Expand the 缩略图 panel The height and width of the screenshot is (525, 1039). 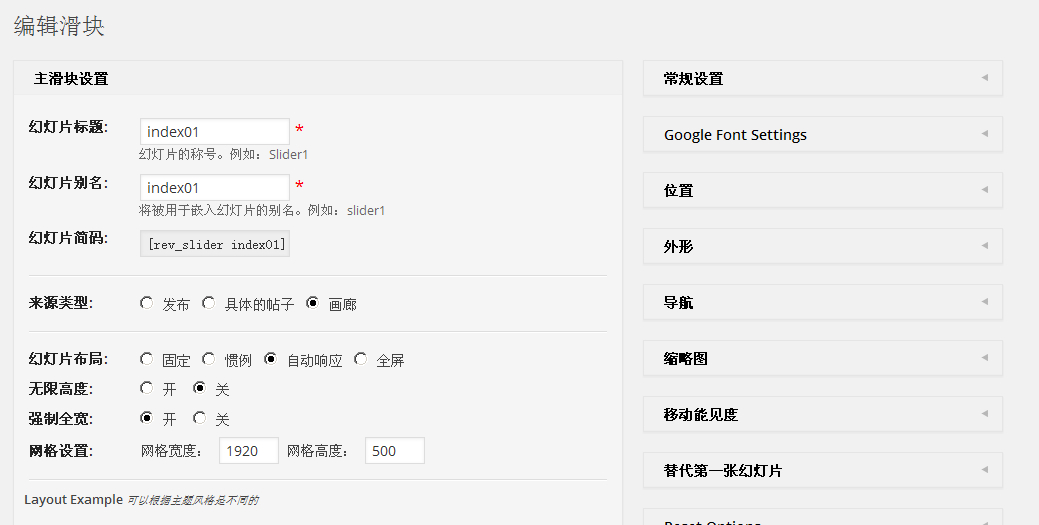pyautogui.click(x=821, y=358)
